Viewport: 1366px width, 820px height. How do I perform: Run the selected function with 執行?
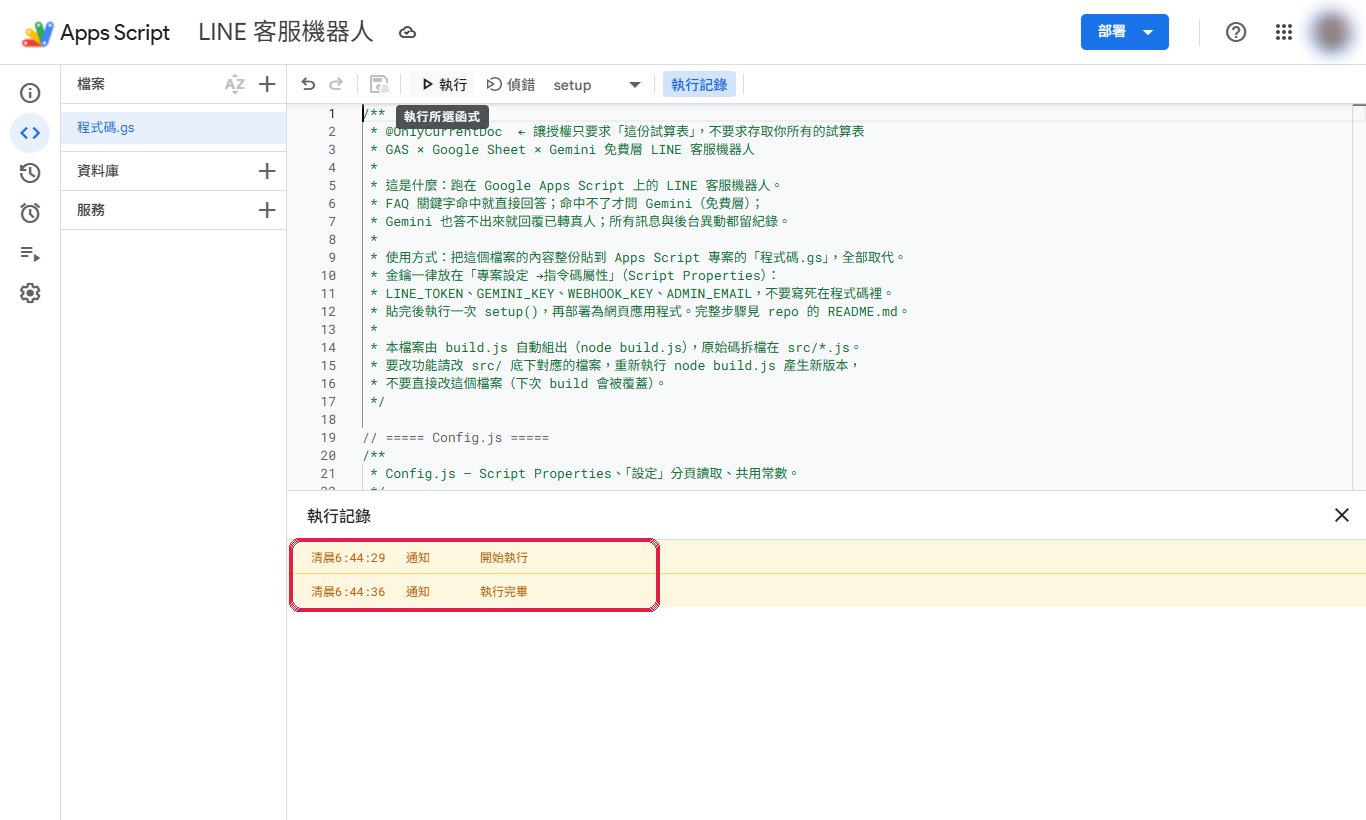[444, 85]
